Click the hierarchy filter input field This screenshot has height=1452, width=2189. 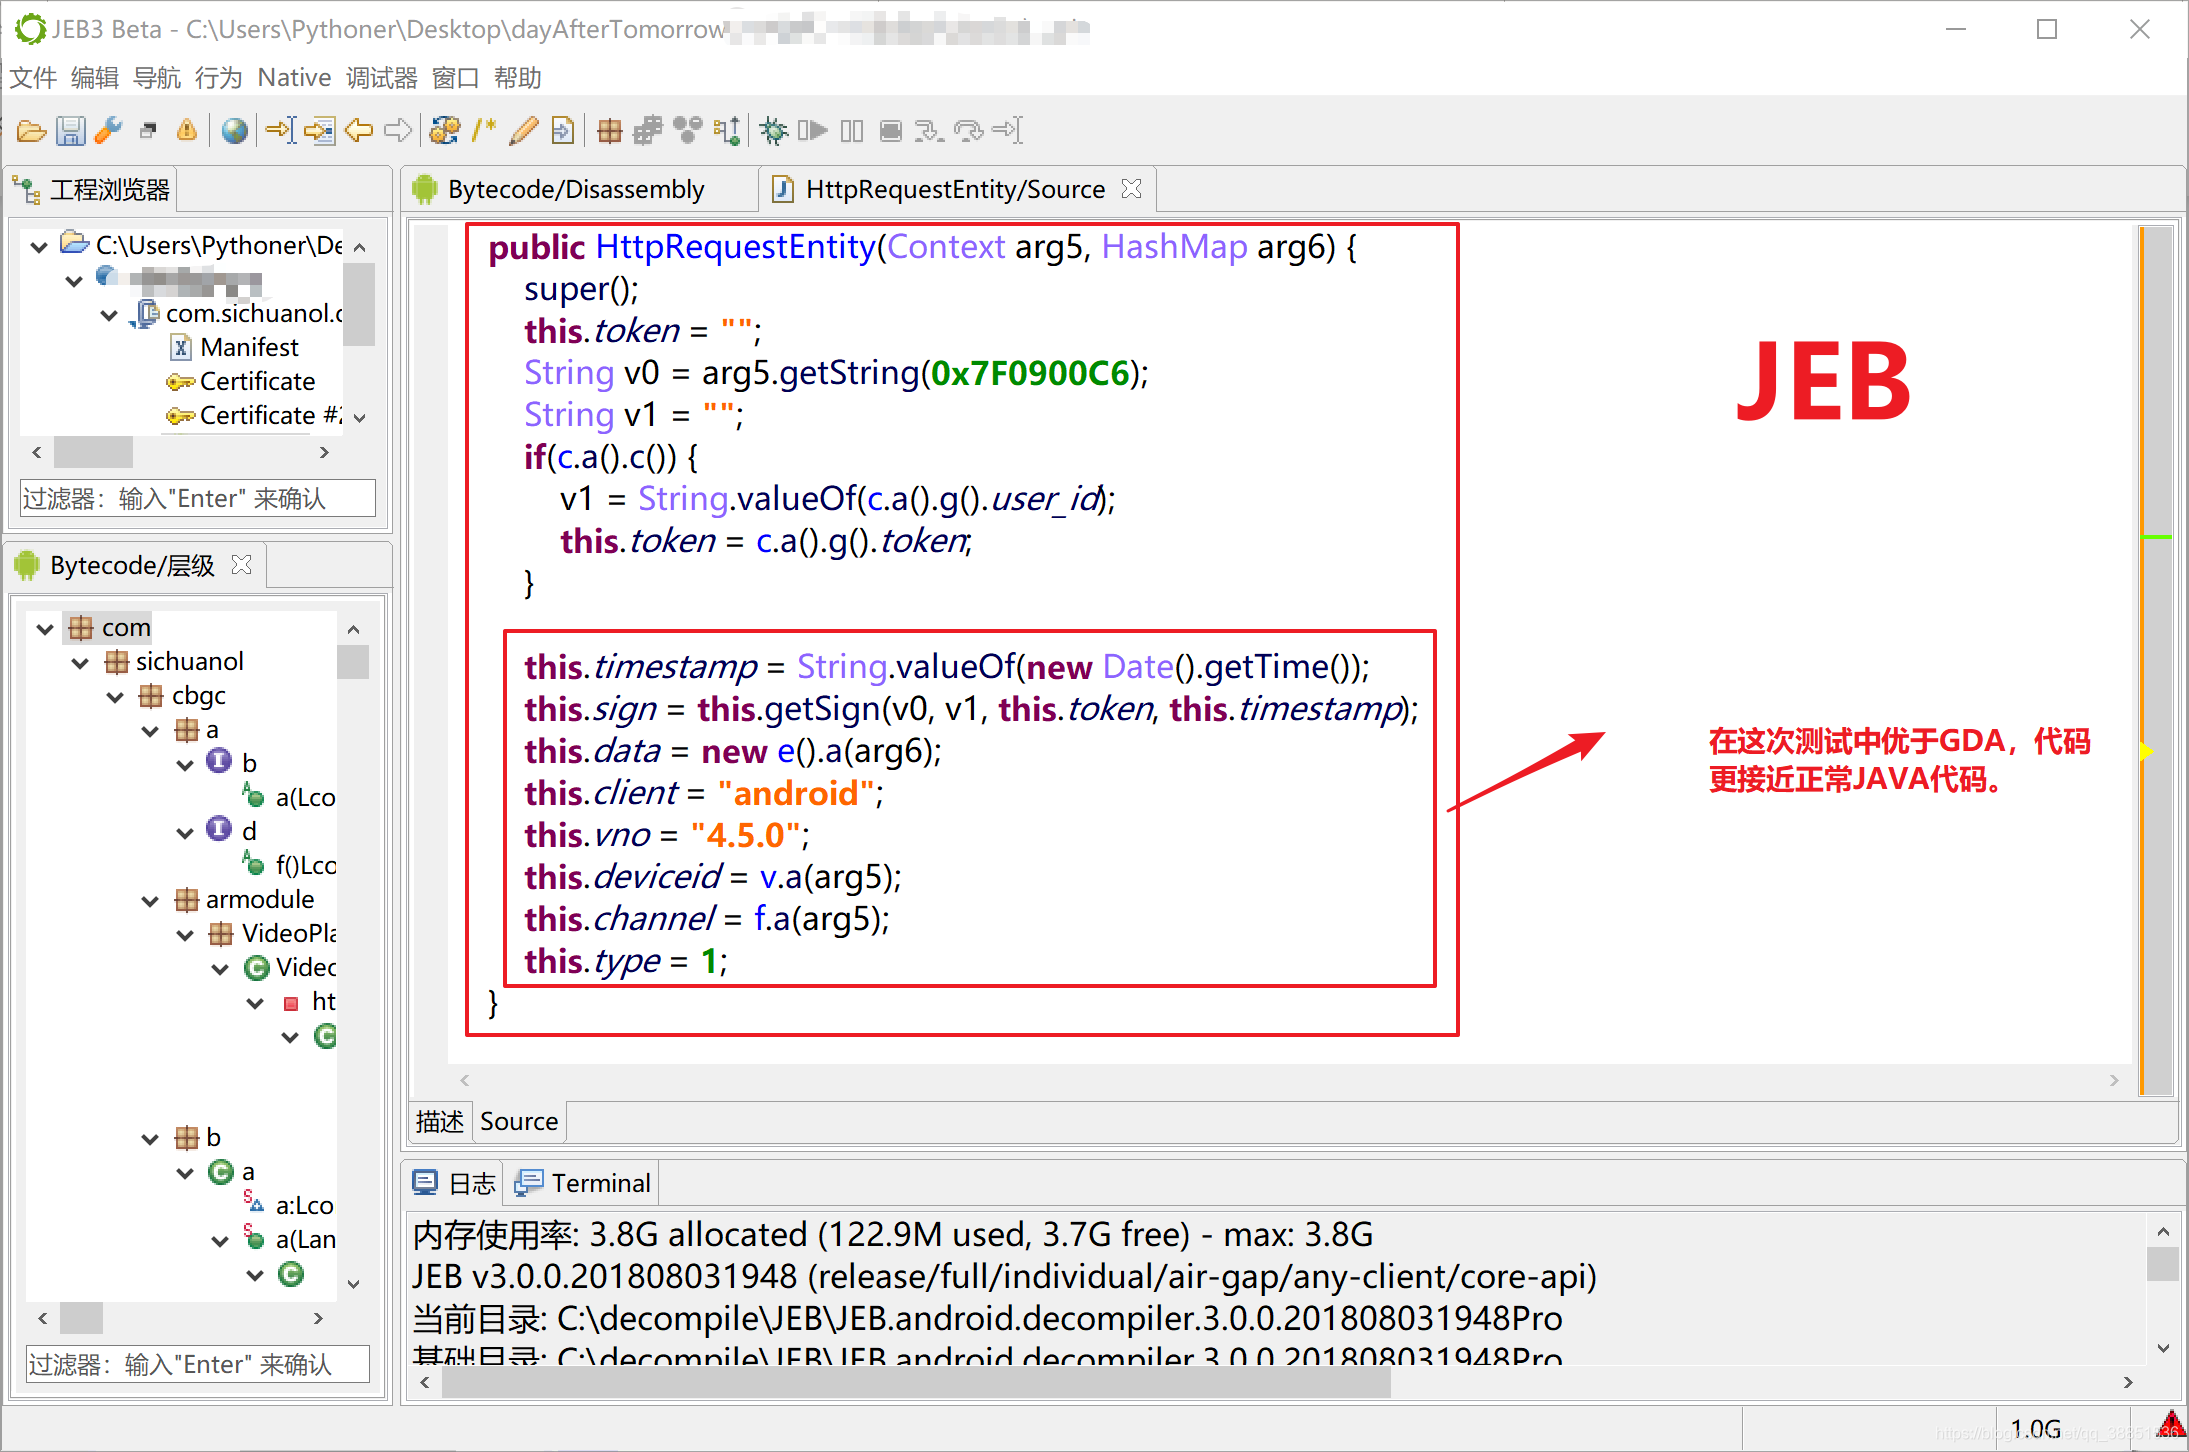[x=198, y=1364]
